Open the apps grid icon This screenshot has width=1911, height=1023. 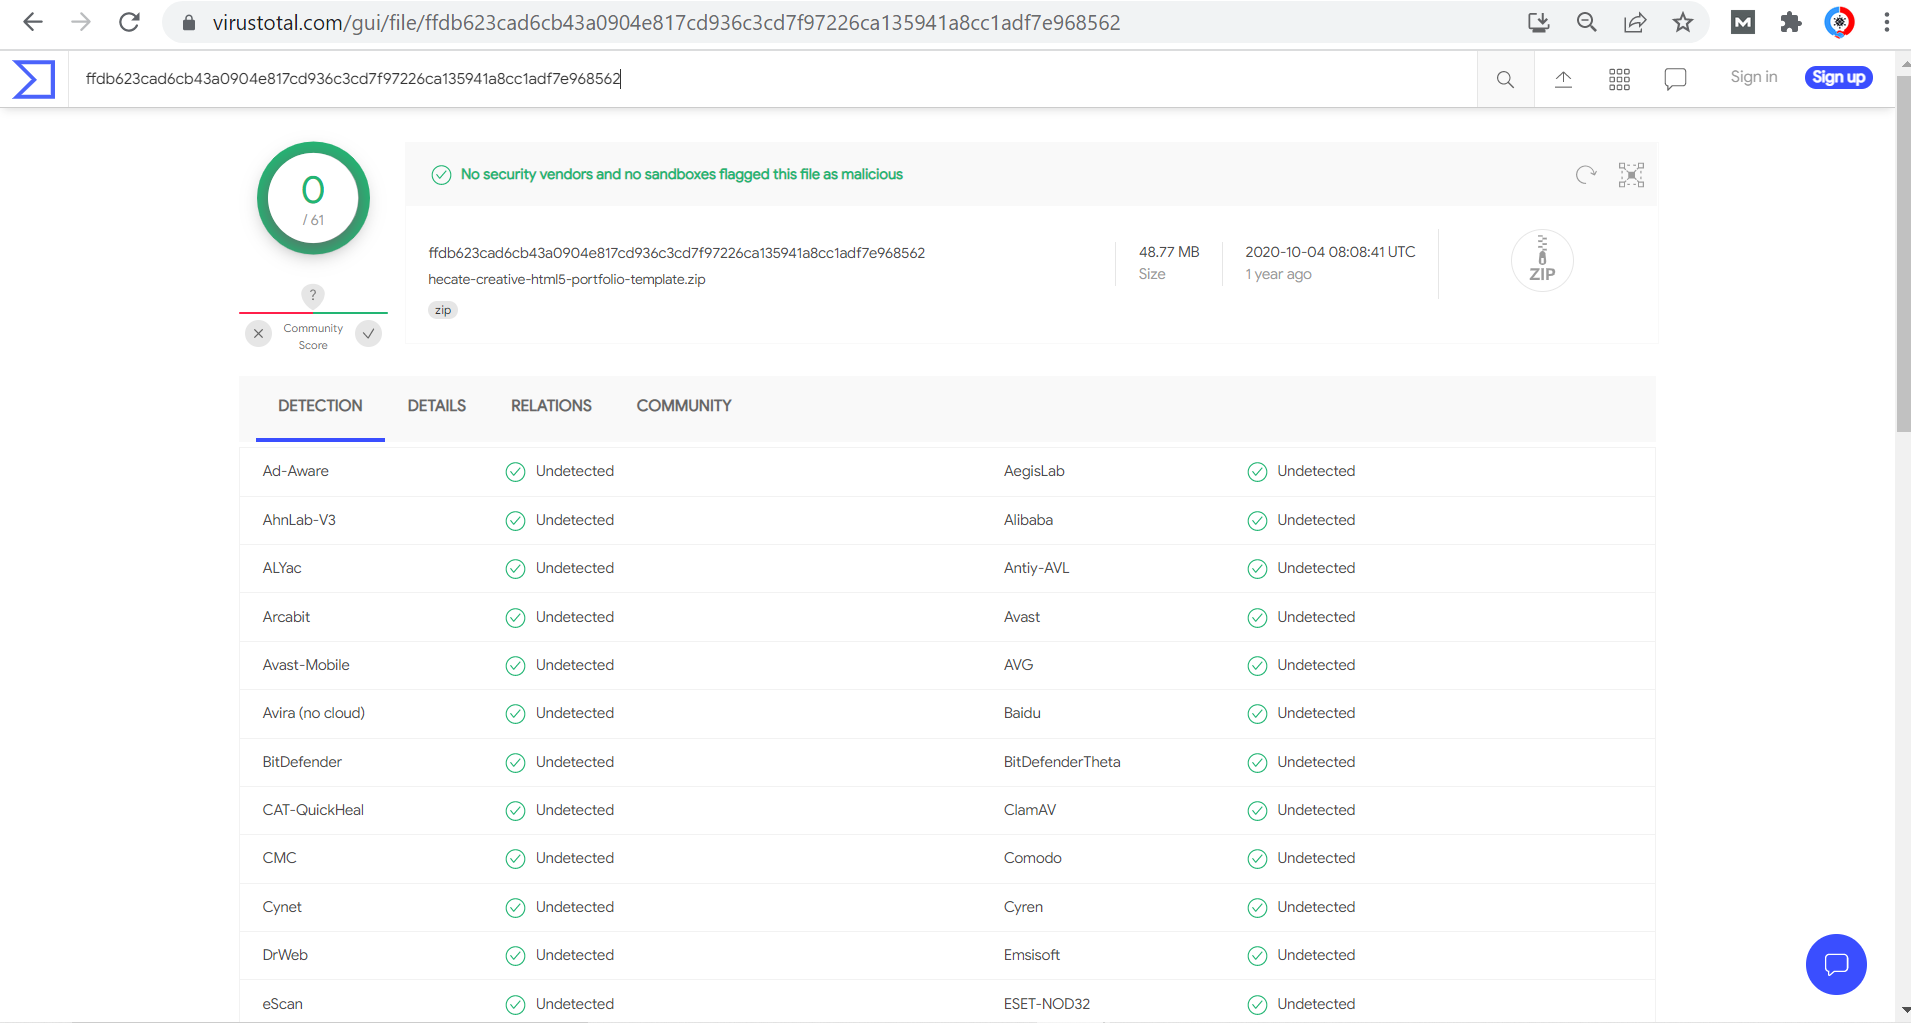1619,79
